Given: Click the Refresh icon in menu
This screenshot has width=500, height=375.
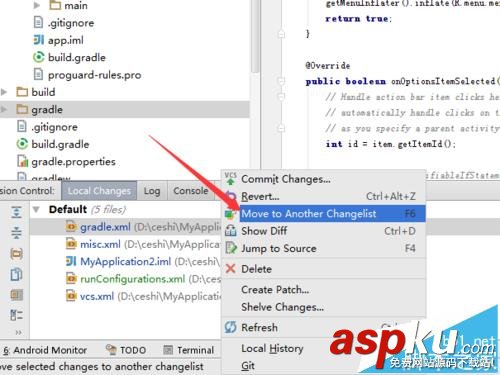Looking at the screenshot, I should point(230,327).
